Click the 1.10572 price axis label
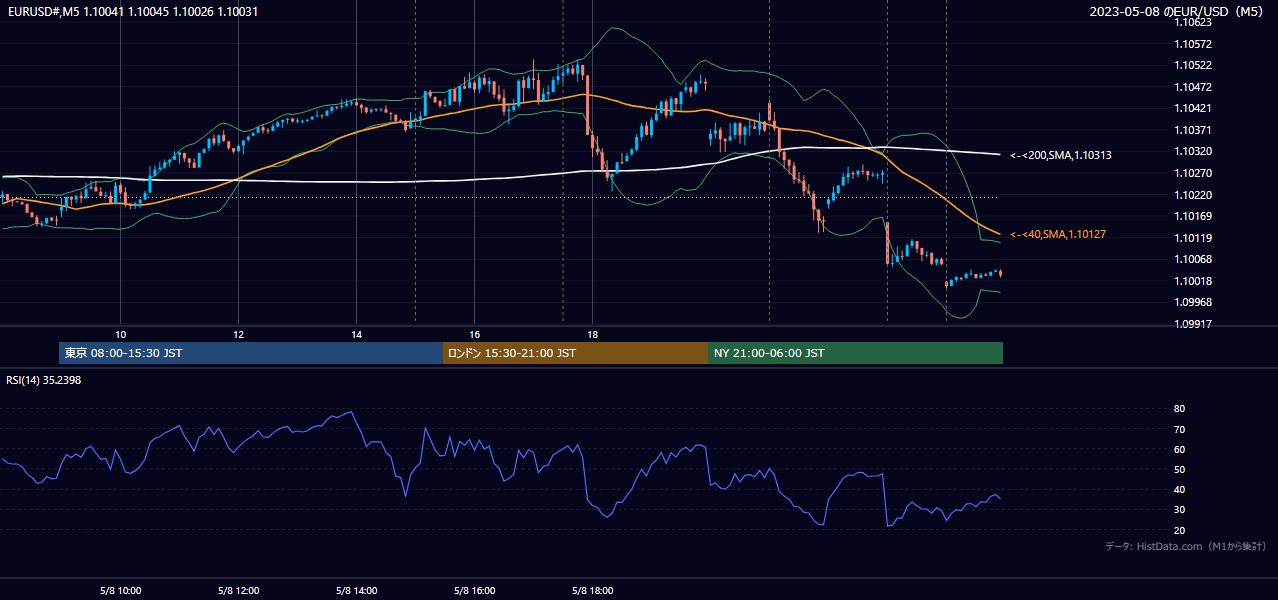Viewport: 1278px width, 600px height. (x=1192, y=44)
